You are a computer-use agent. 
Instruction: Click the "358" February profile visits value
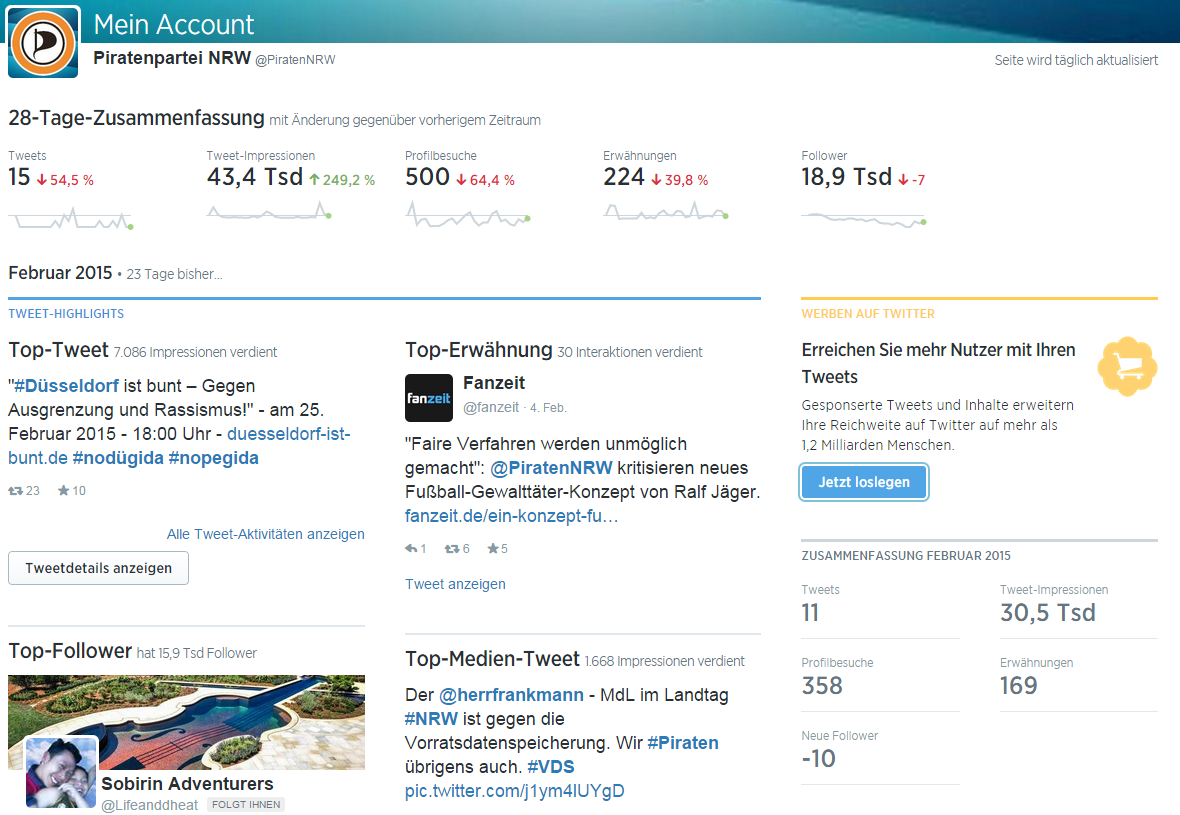click(822, 686)
